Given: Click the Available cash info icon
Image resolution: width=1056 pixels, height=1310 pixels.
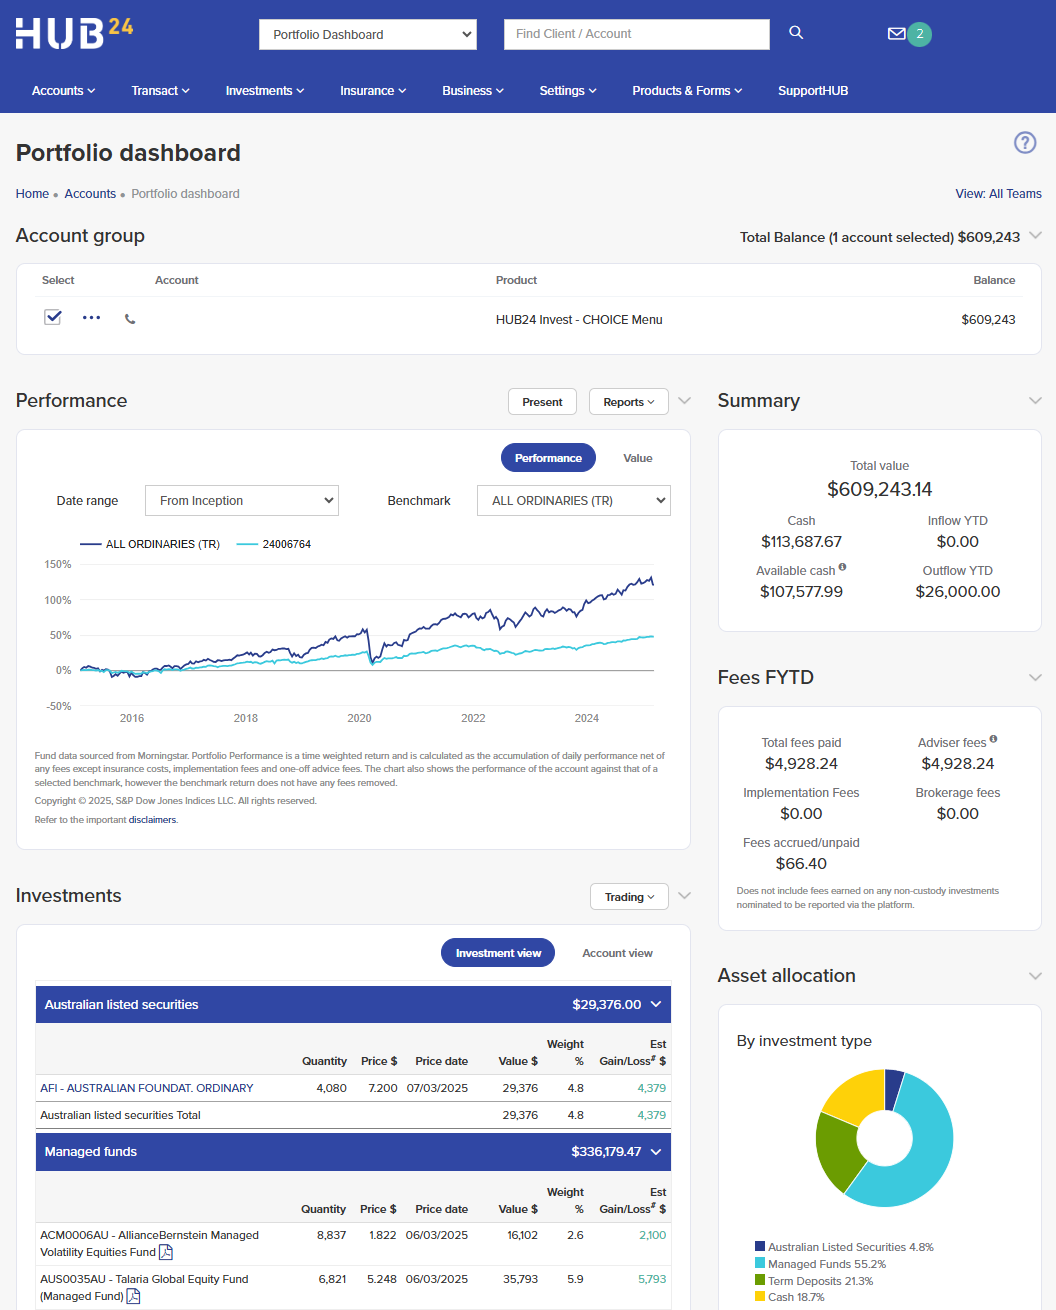Looking at the screenshot, I should pos(843,567).
